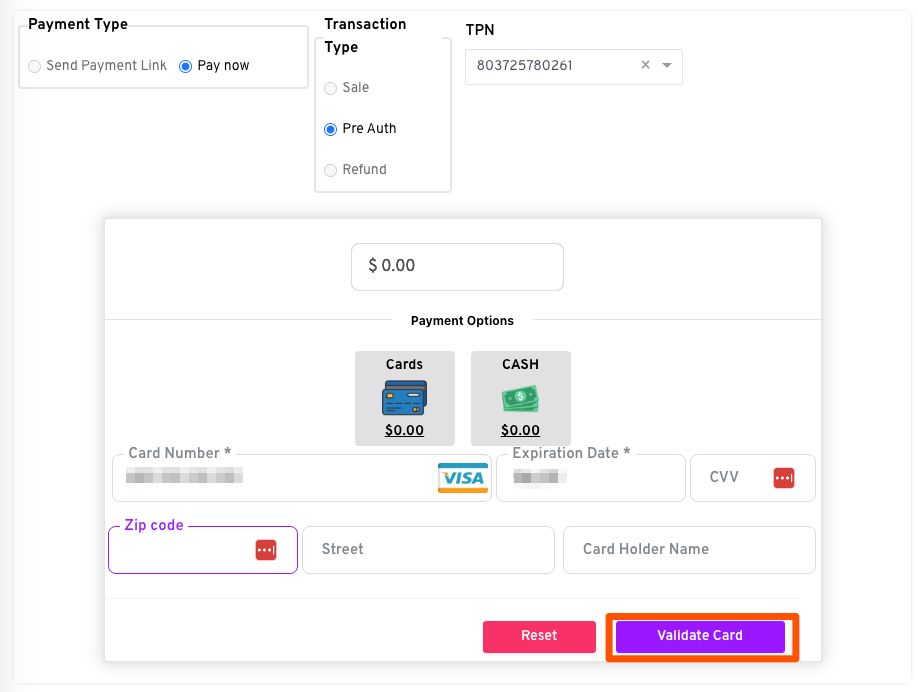Clear the TPN selection with the X
Viewport: 918px width, 692px height.
pos(645,65)
